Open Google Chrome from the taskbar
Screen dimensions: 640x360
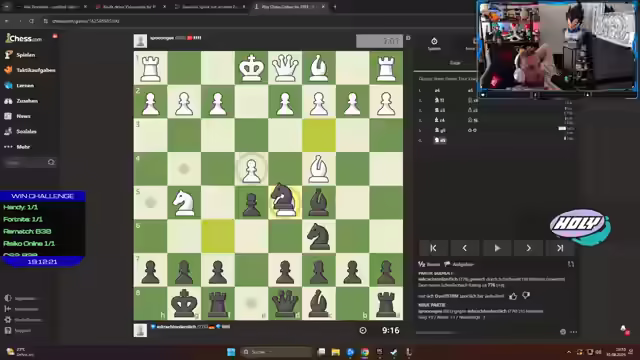click(365, 352)
